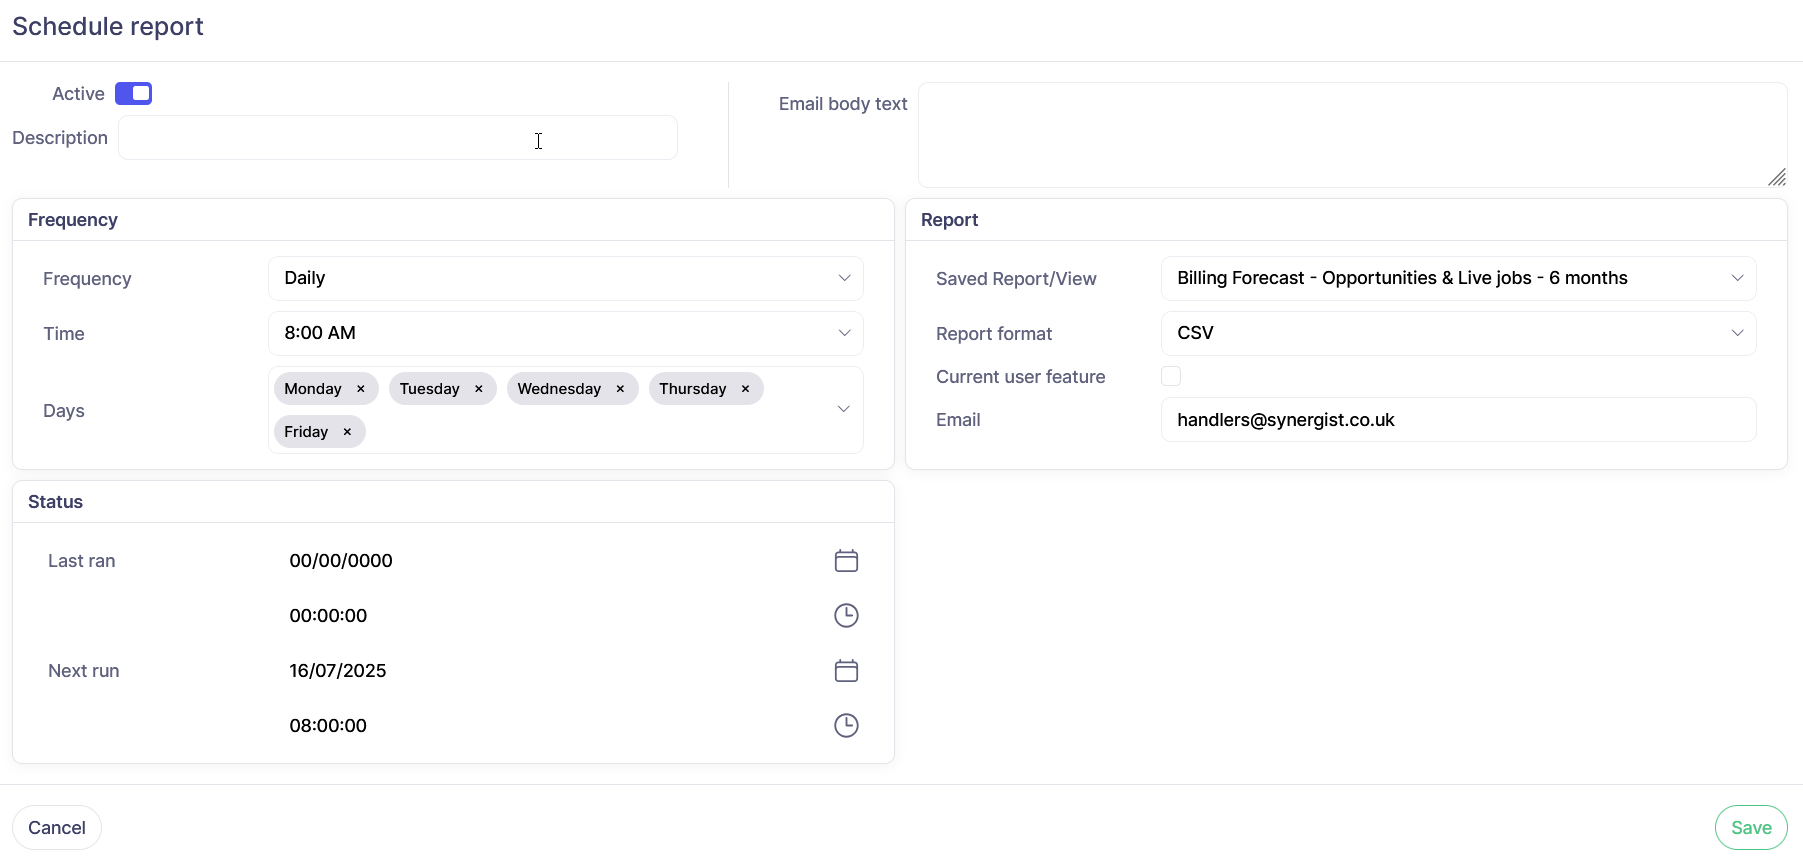Remove Tuesday from selected days
This screenshot has height=862, width=1803.
[479, 389]
